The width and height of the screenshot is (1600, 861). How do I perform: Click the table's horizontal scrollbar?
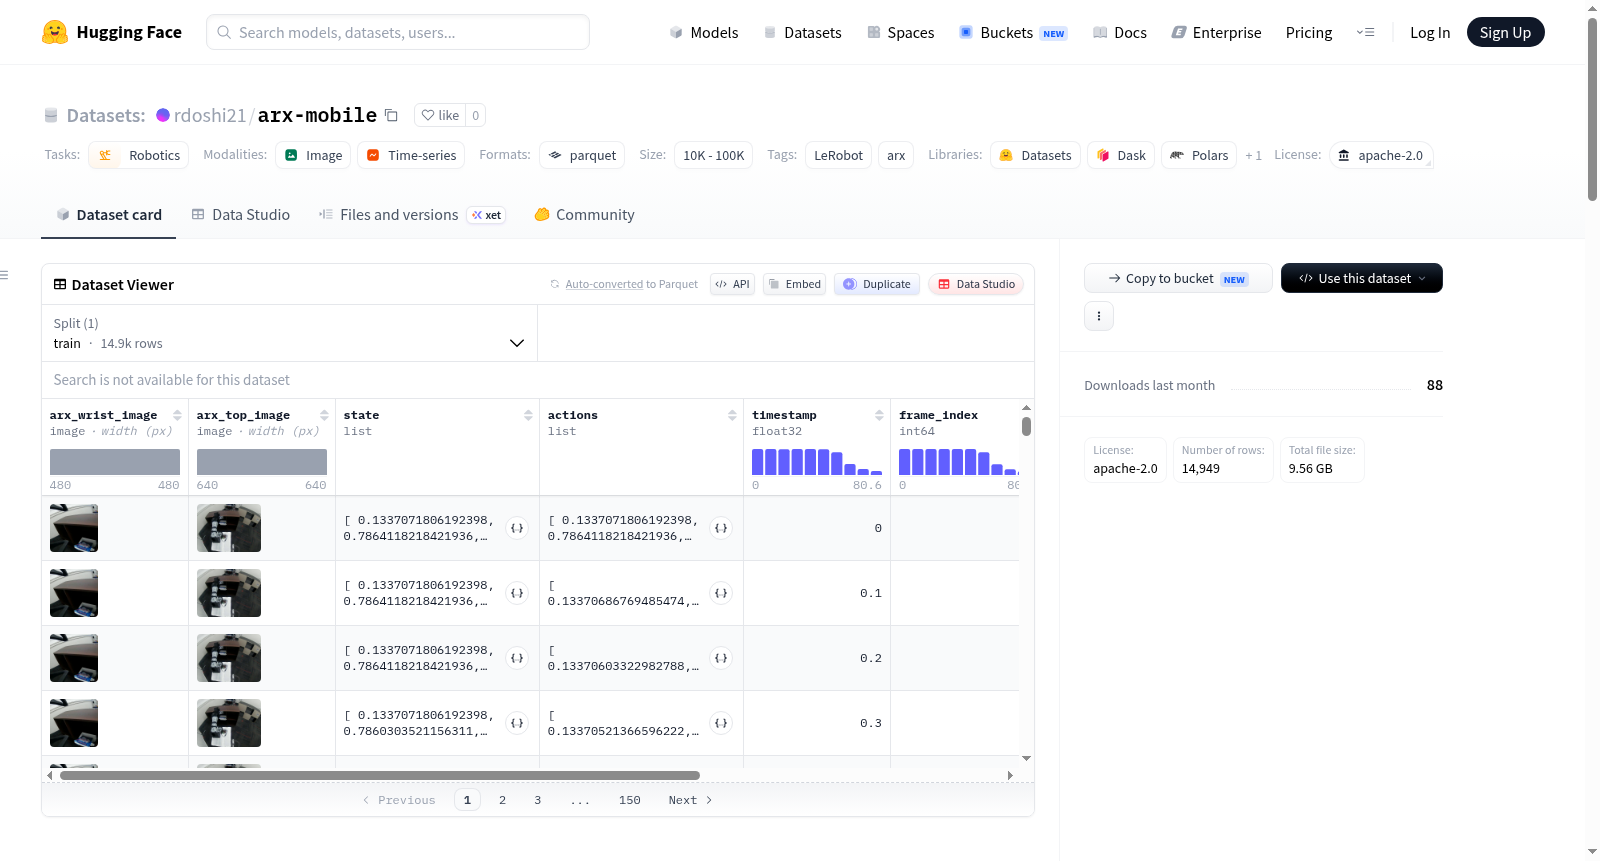click(x=380, y=775)
